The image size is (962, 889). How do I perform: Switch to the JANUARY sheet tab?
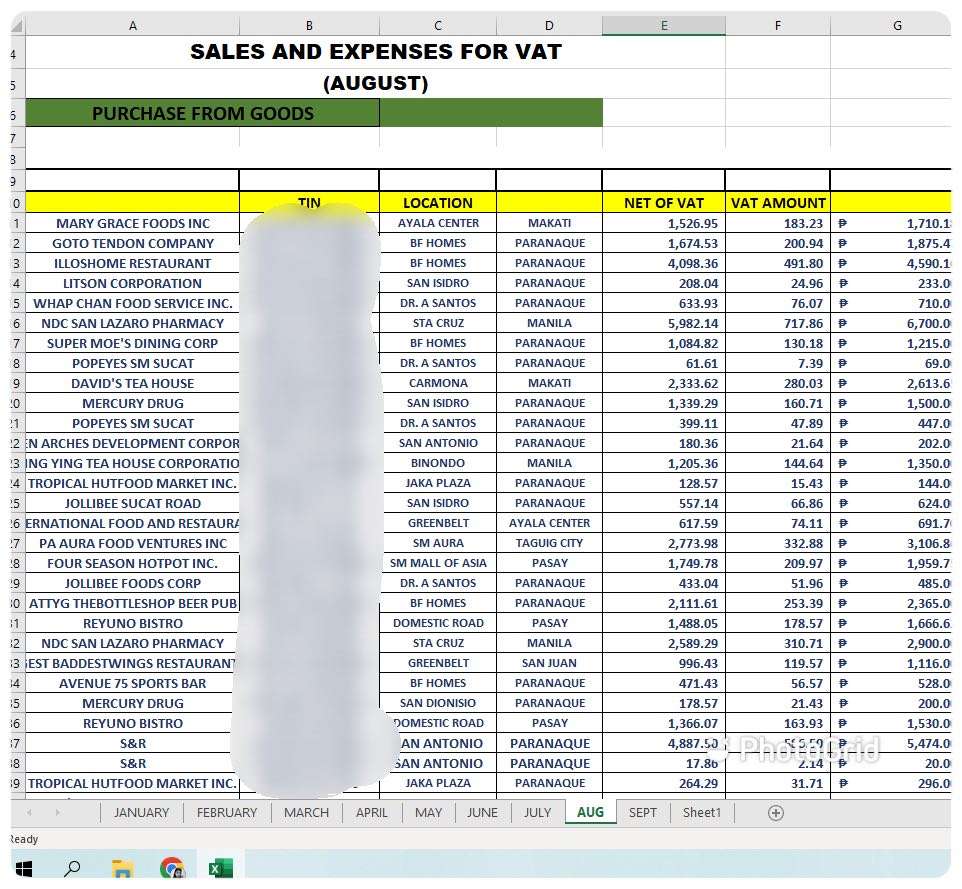pyautogui.click(x=141, y=813)
